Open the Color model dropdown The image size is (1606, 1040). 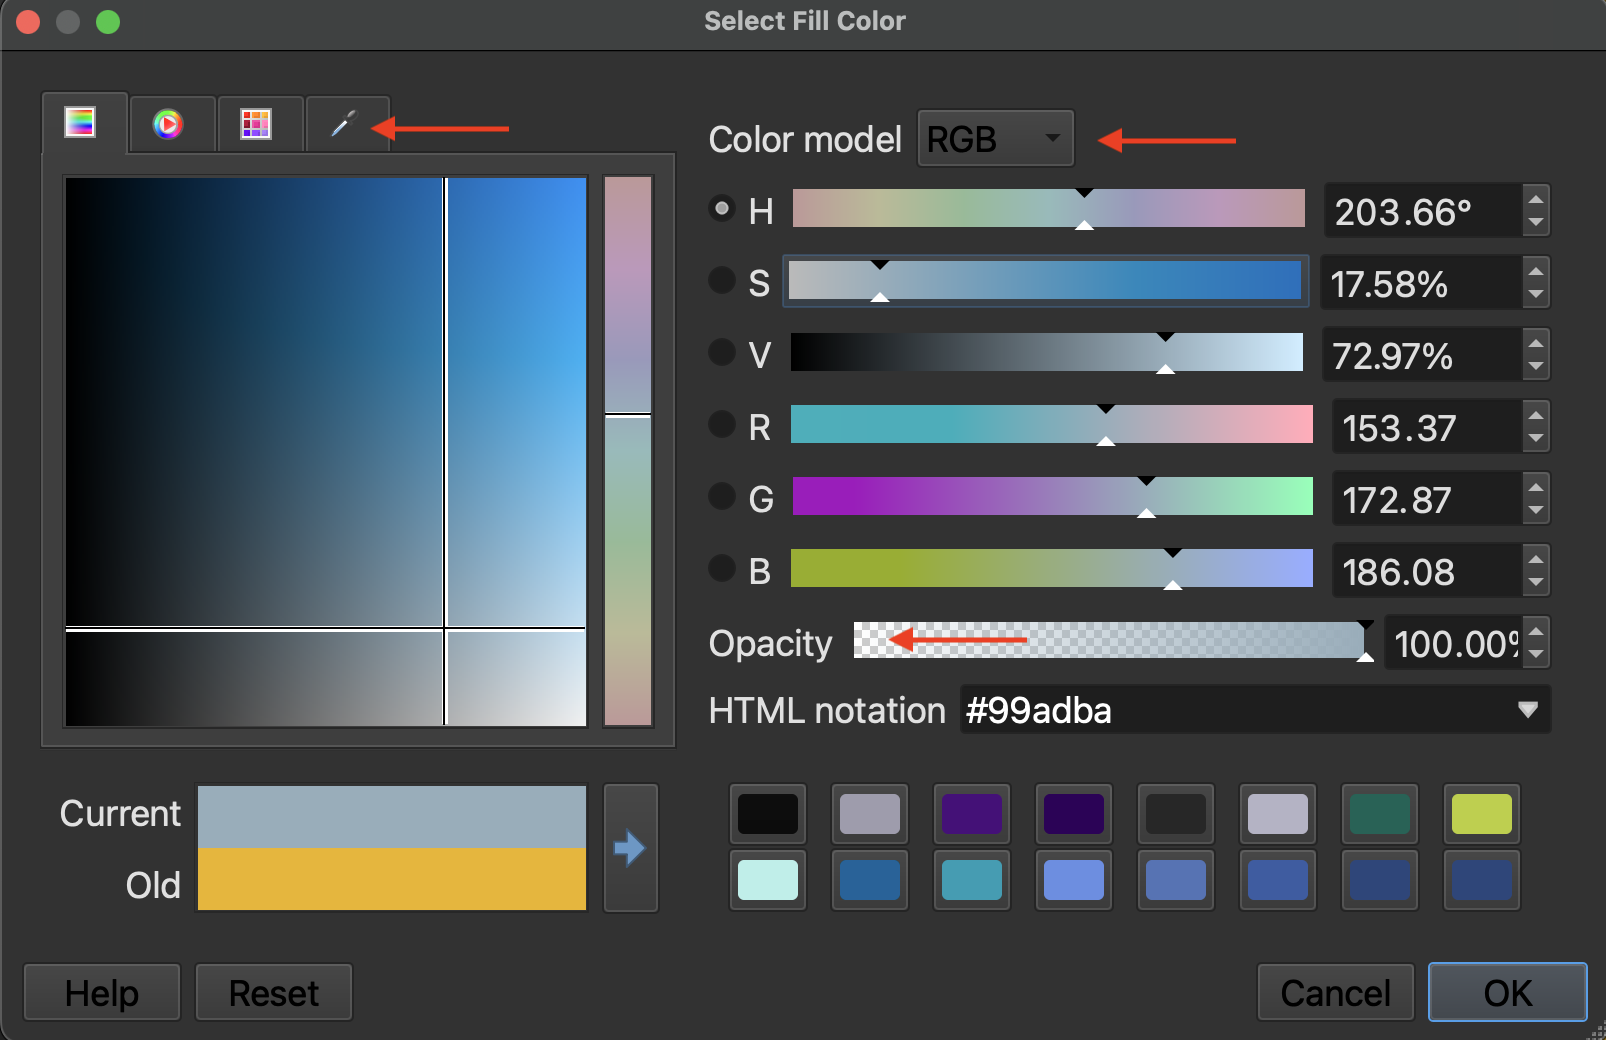coord(995,138)
